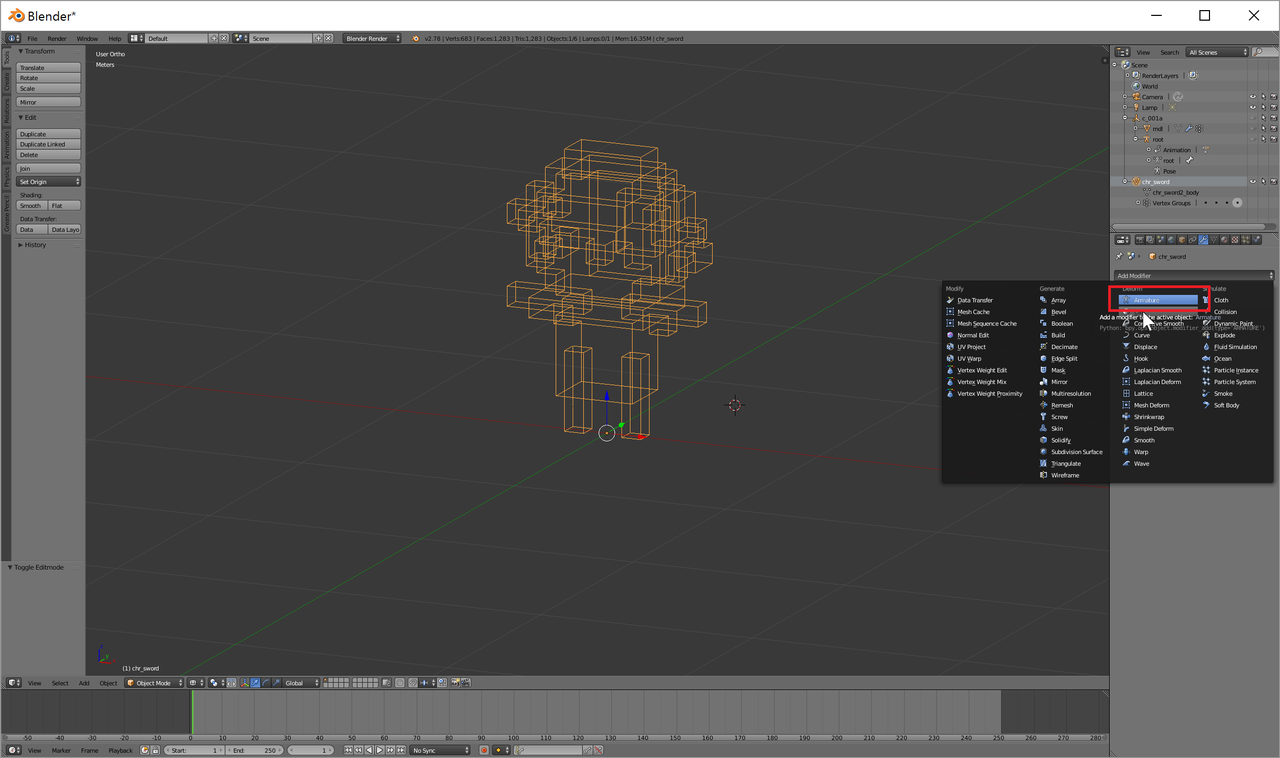Click the Duplicate Linked button

49,144
